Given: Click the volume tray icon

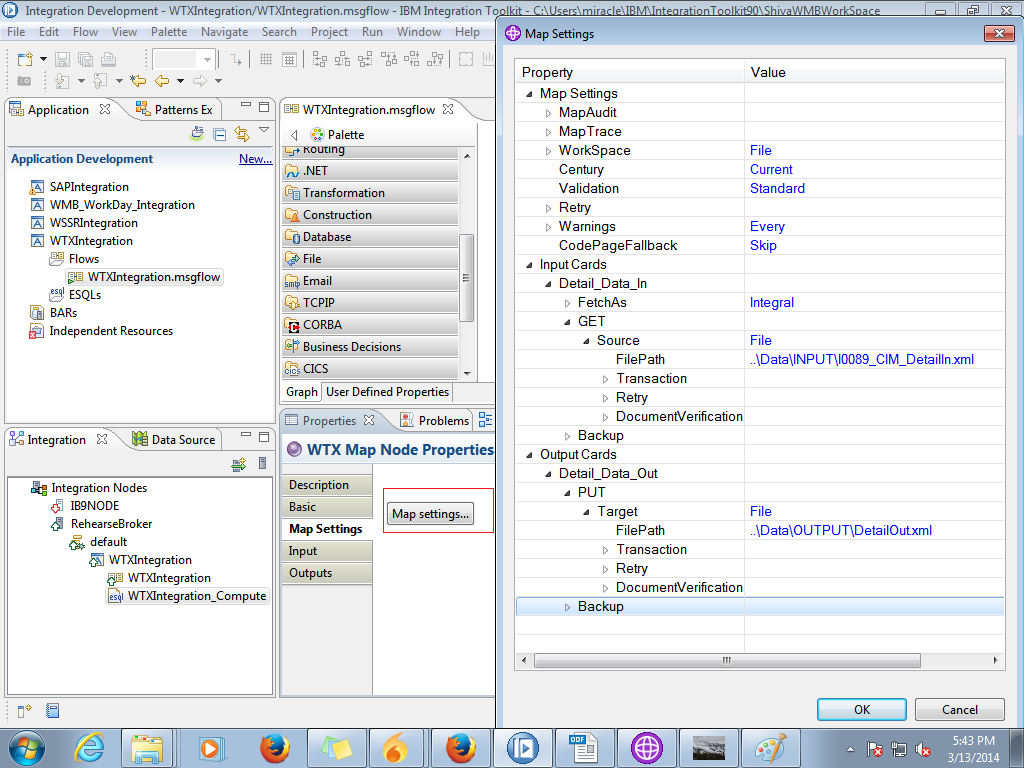Looking at the screenshot, I should (x=923, y=749).
